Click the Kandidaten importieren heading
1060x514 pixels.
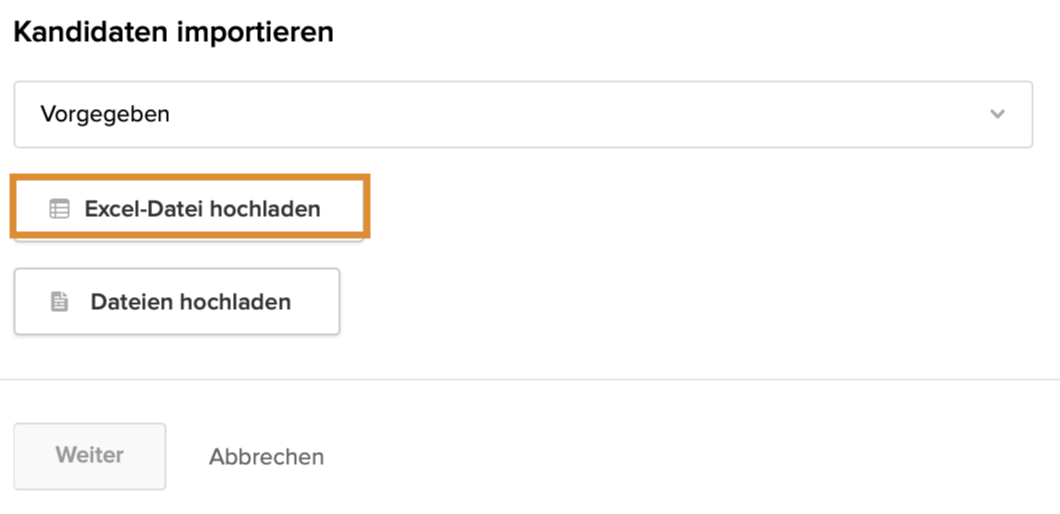(174, 32)
